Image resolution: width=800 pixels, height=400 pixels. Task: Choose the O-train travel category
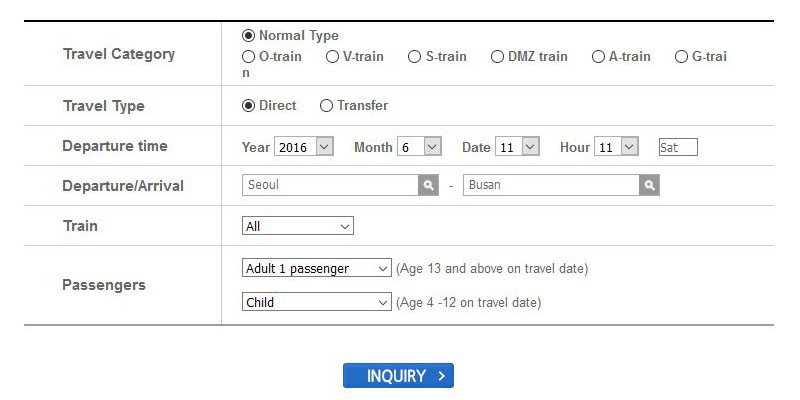[x=249, y=57]
